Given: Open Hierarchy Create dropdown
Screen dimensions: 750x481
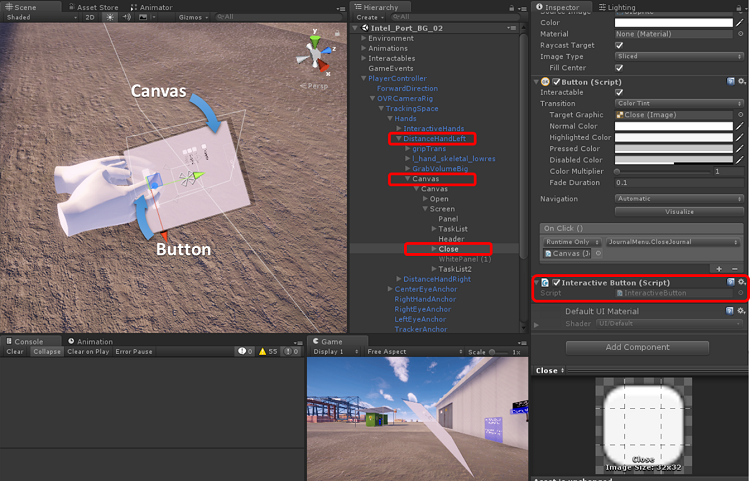Looking at the screenshot, I should pyautogui.click(x=370, y=17).
